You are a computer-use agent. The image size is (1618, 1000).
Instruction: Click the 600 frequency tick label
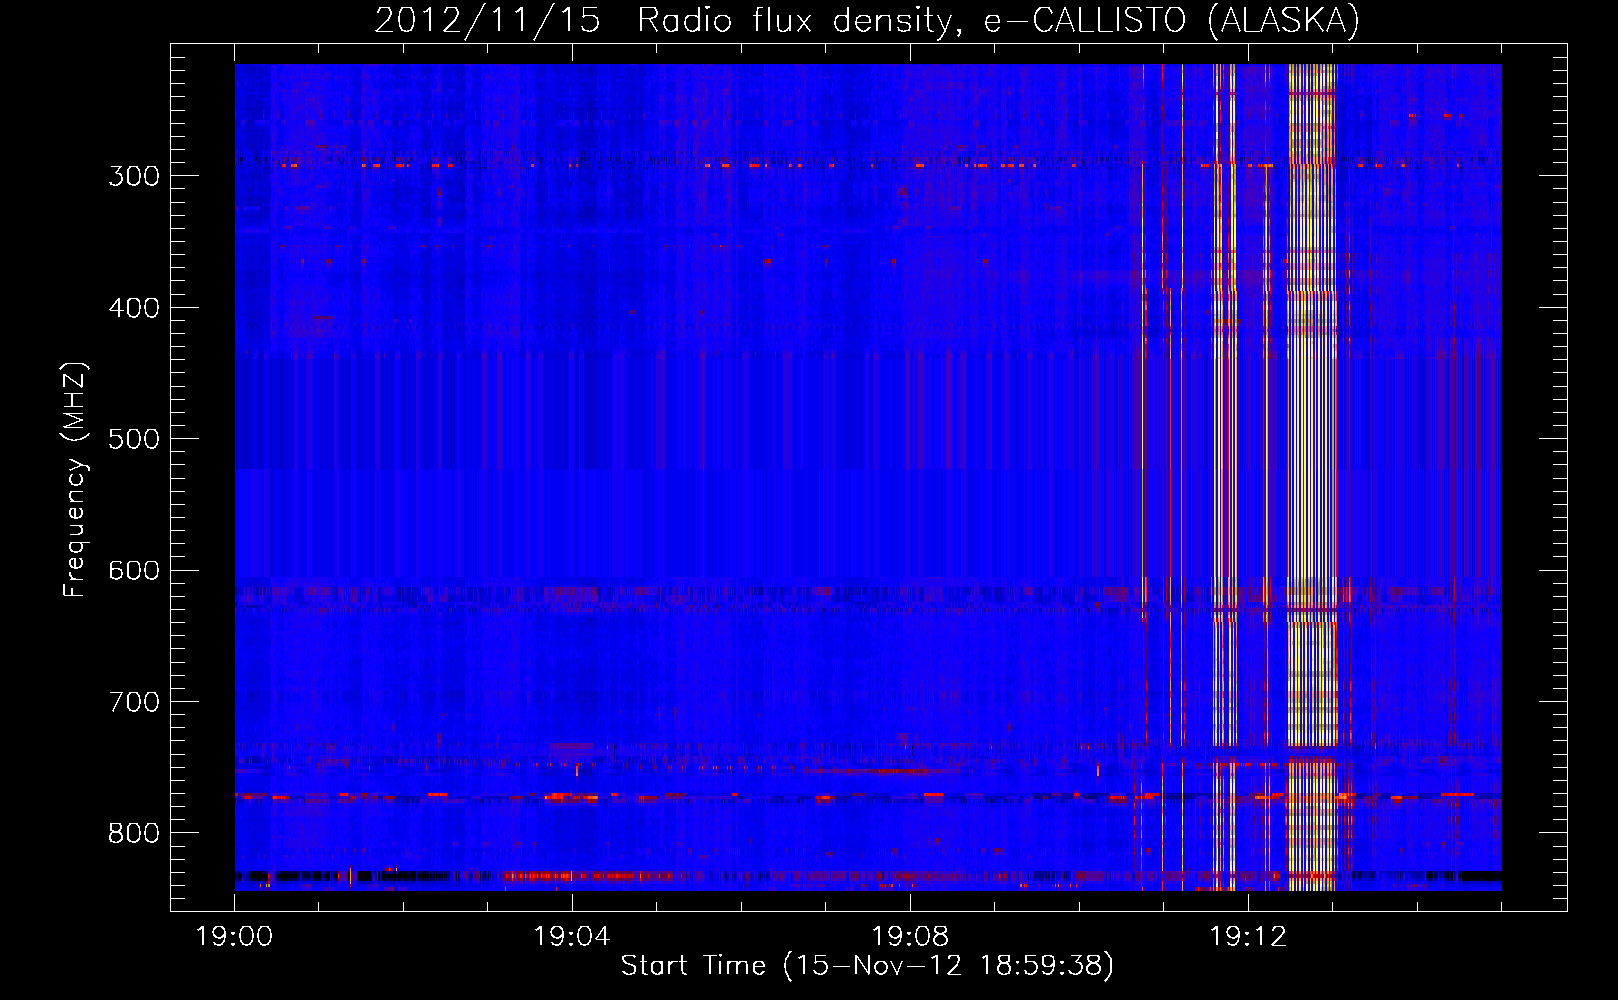coord(134,571)
